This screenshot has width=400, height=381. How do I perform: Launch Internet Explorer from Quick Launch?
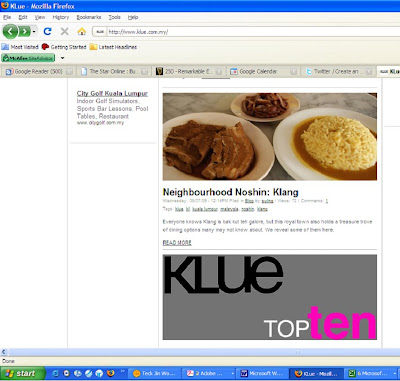pyautogui.click(x=55, y=374)
